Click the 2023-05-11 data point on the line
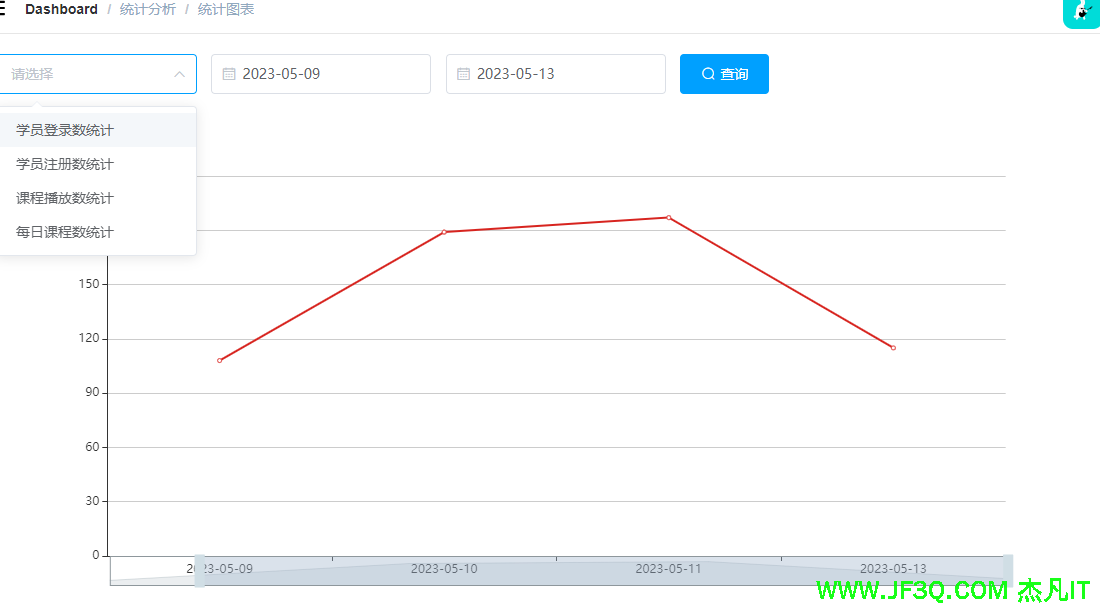The image size is (1100, 609). point(669,217)
